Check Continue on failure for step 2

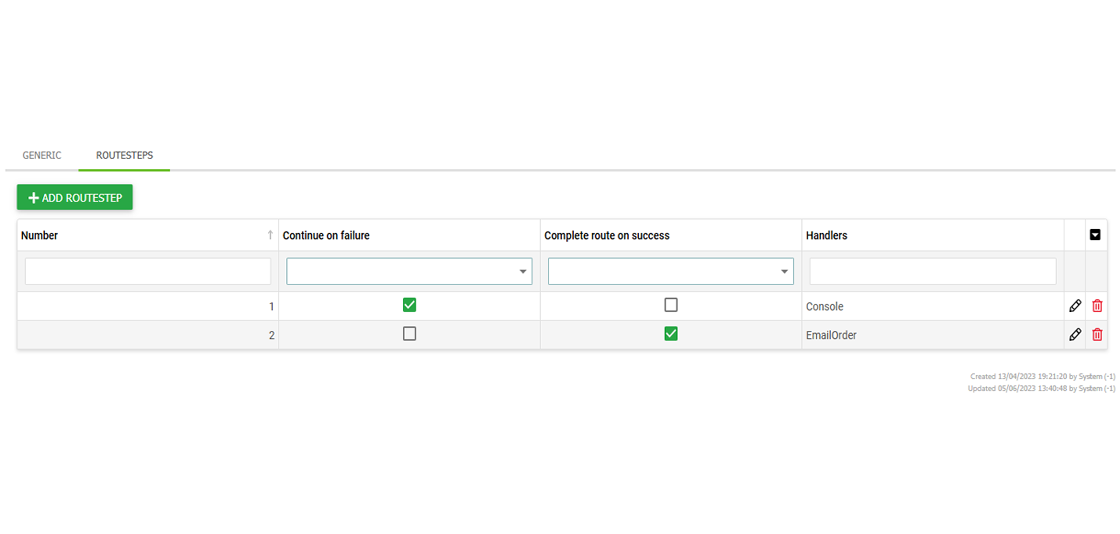[409, 333]
